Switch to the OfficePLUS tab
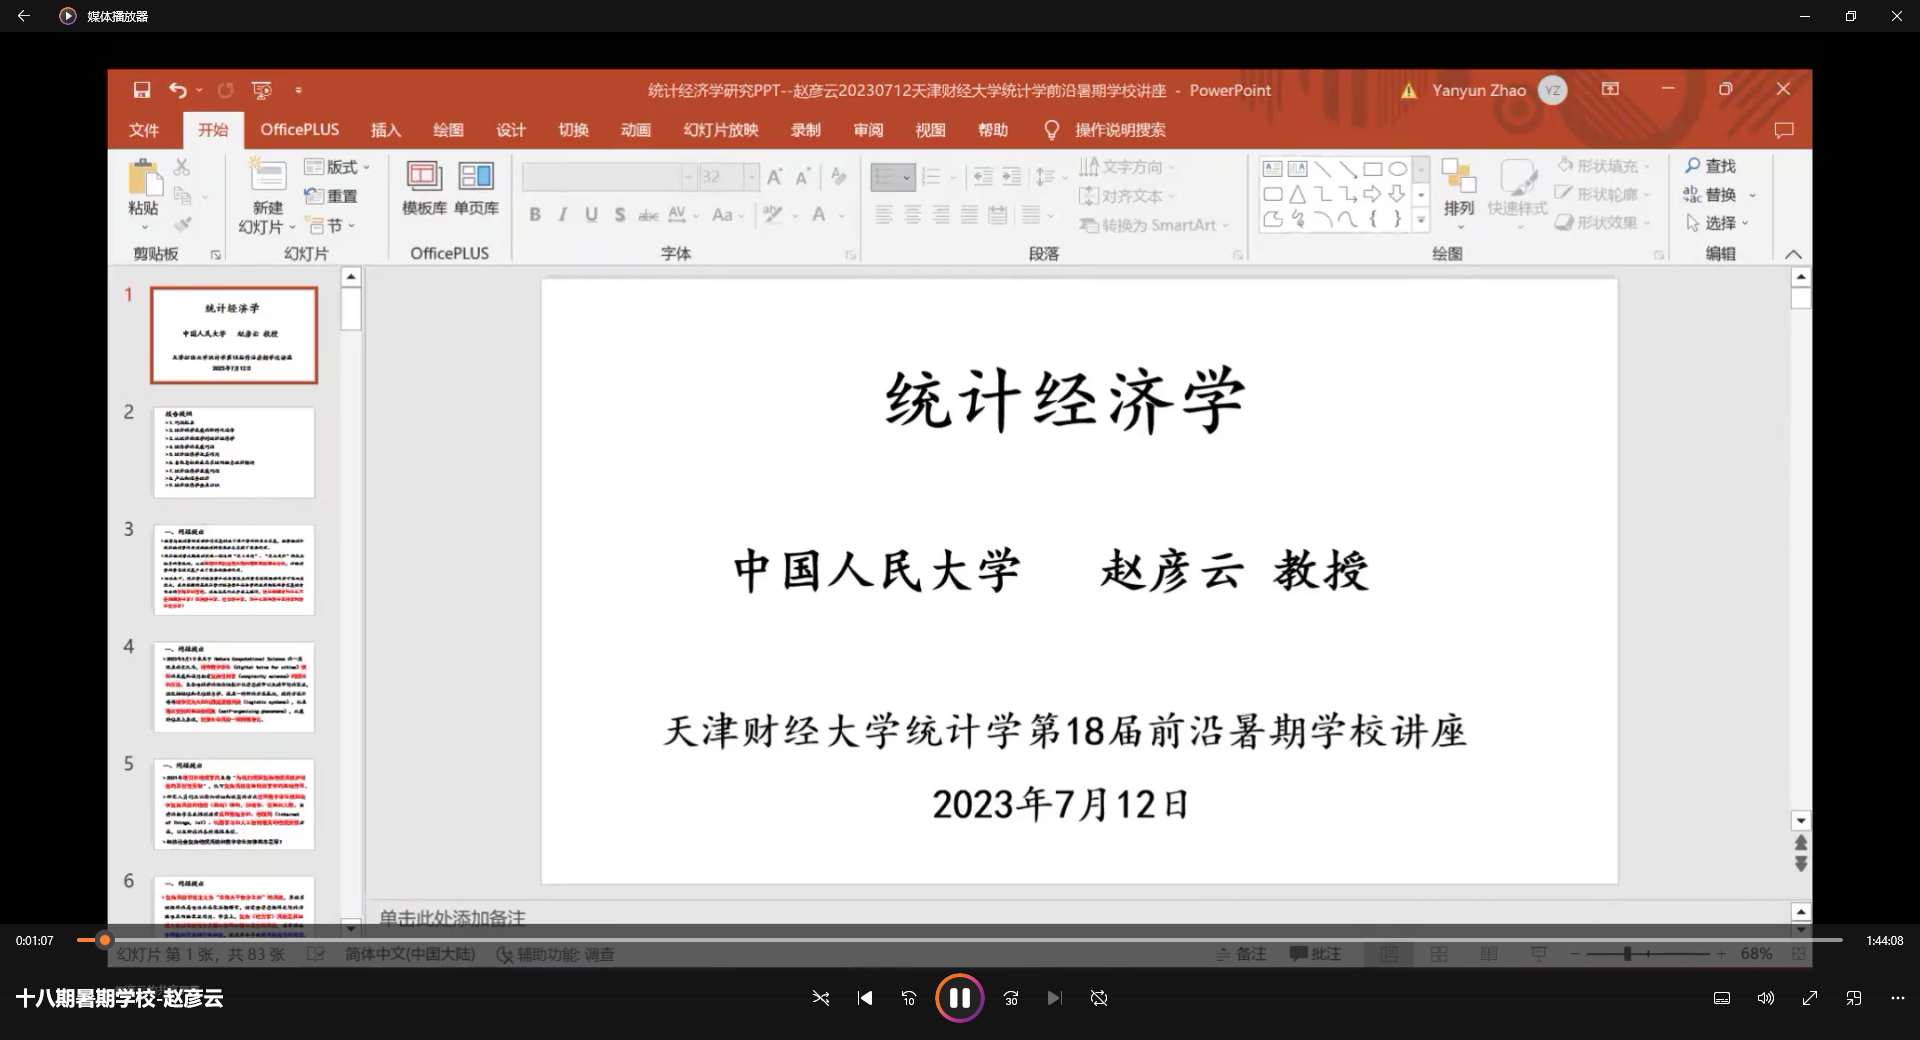This screenshot has height=1040, width=1920. pyautogui.click(x=300, y=130)
